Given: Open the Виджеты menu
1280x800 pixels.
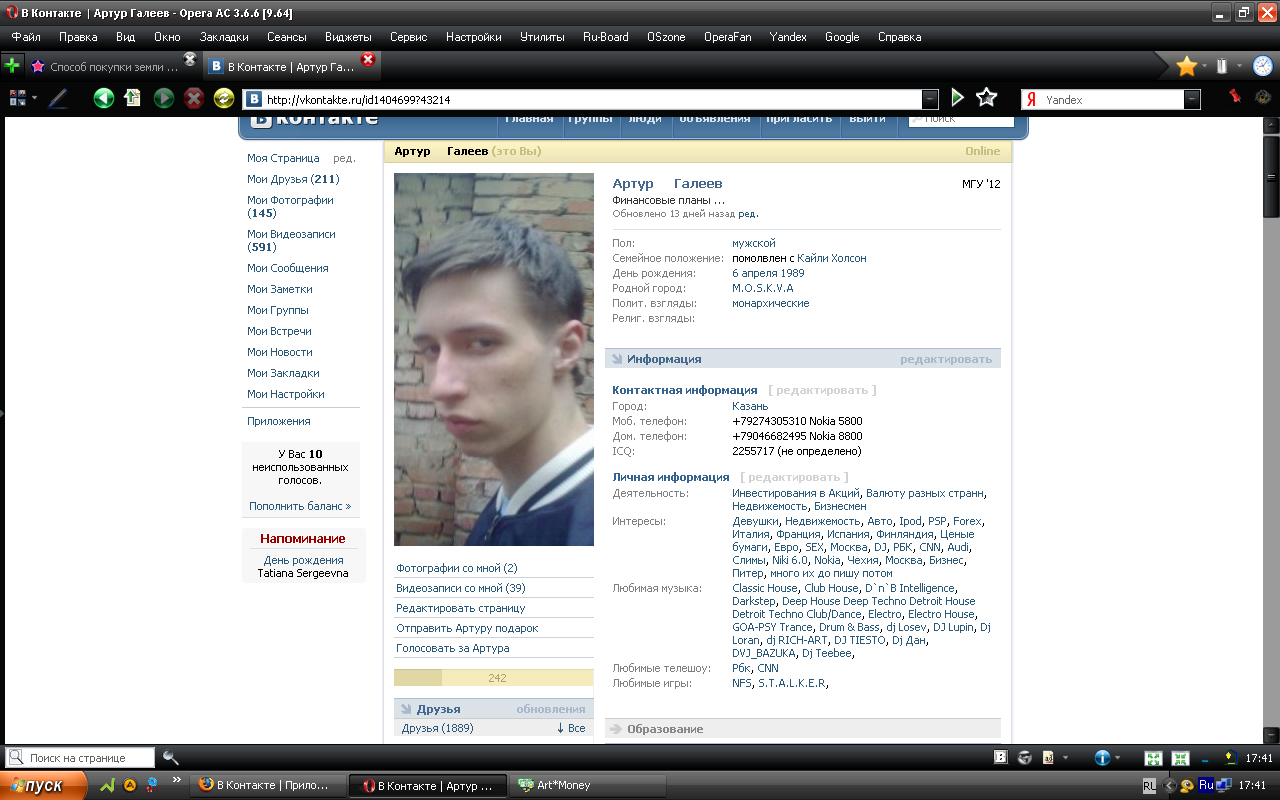Looking at the screenshot, I should [x=348, y=37].
